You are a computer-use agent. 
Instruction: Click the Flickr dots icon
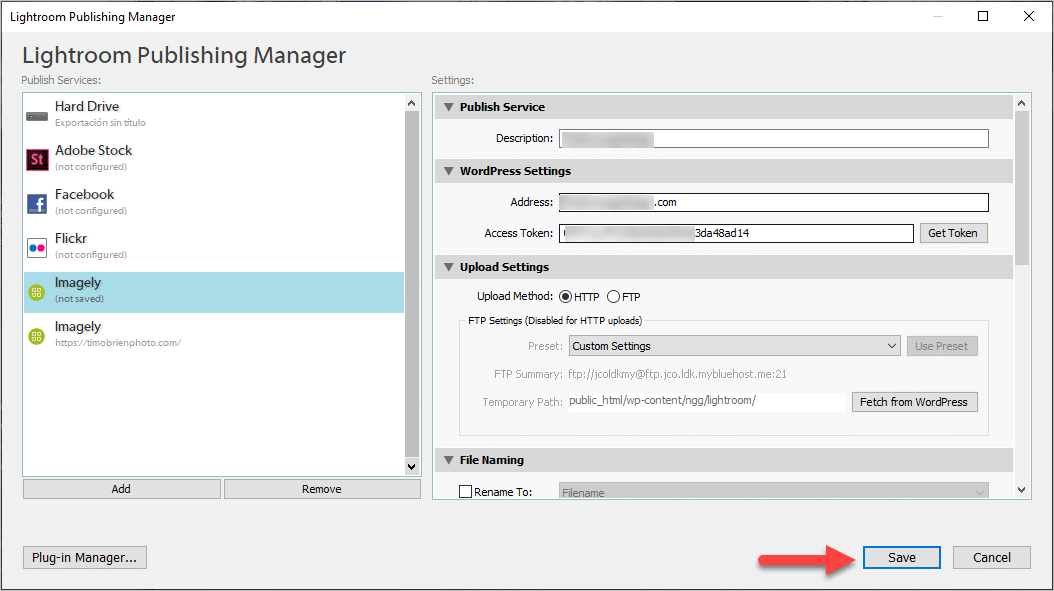[x=37, y=247]
